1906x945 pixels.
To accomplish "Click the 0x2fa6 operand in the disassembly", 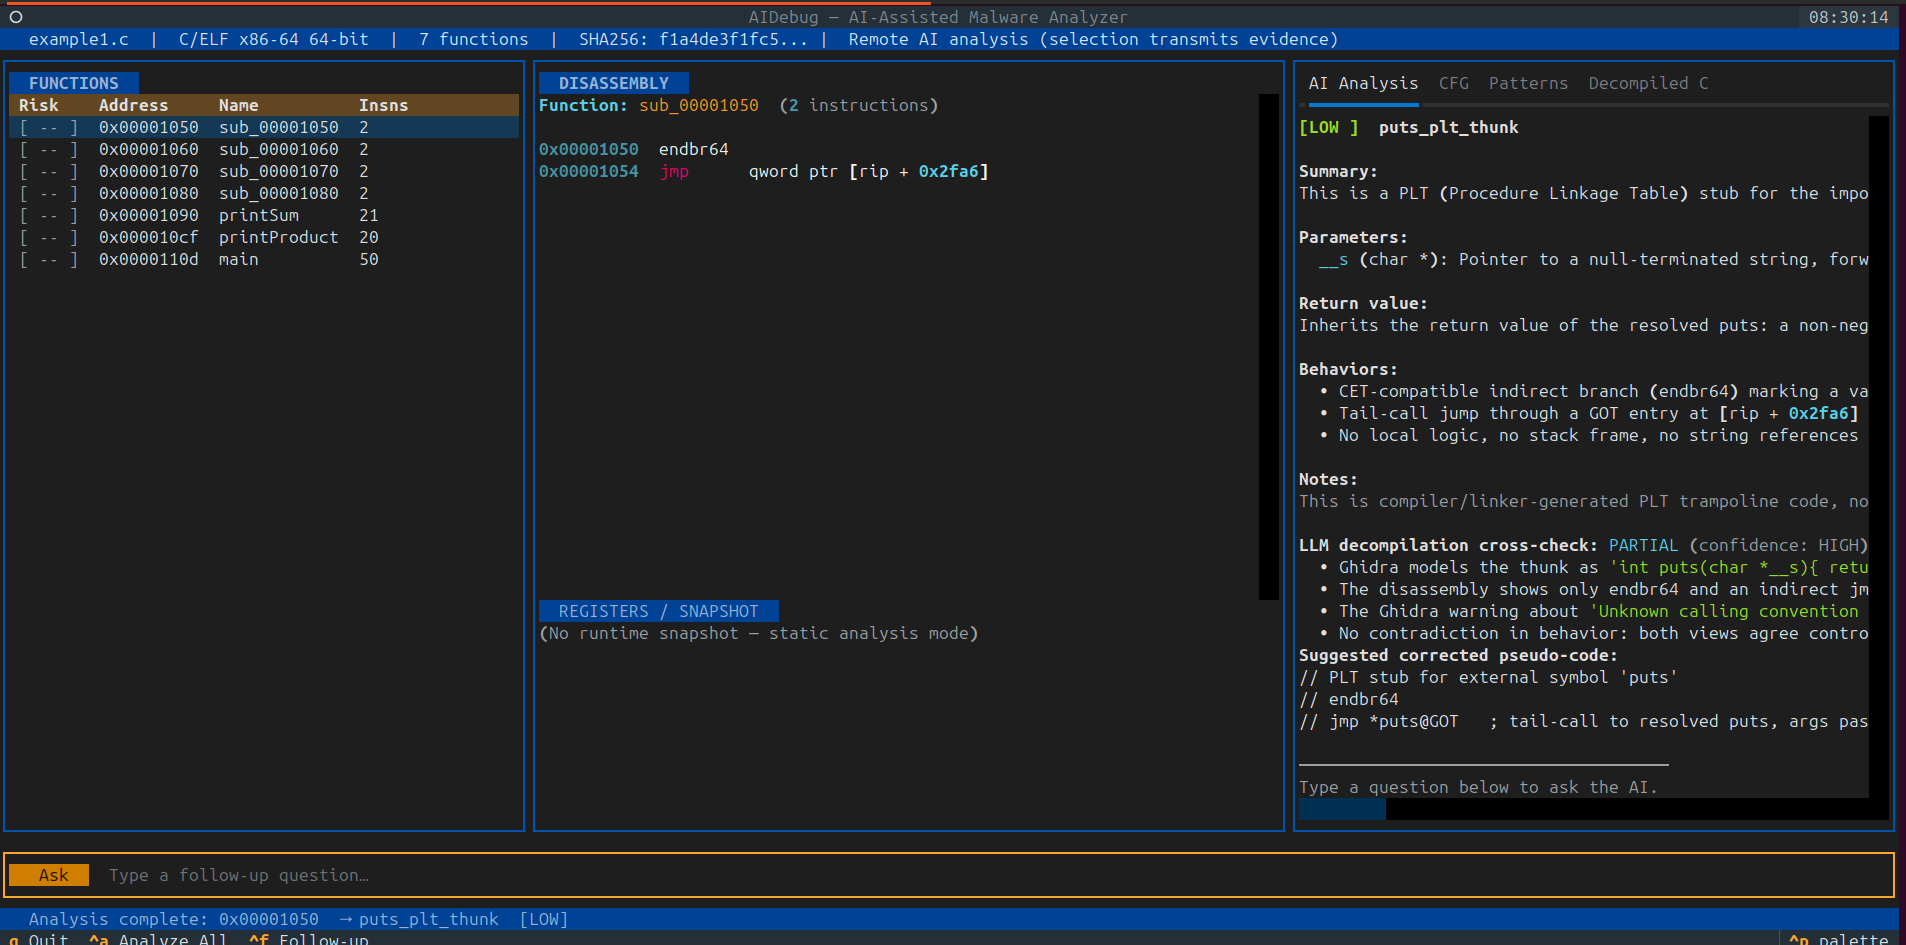I will [948, 171].
